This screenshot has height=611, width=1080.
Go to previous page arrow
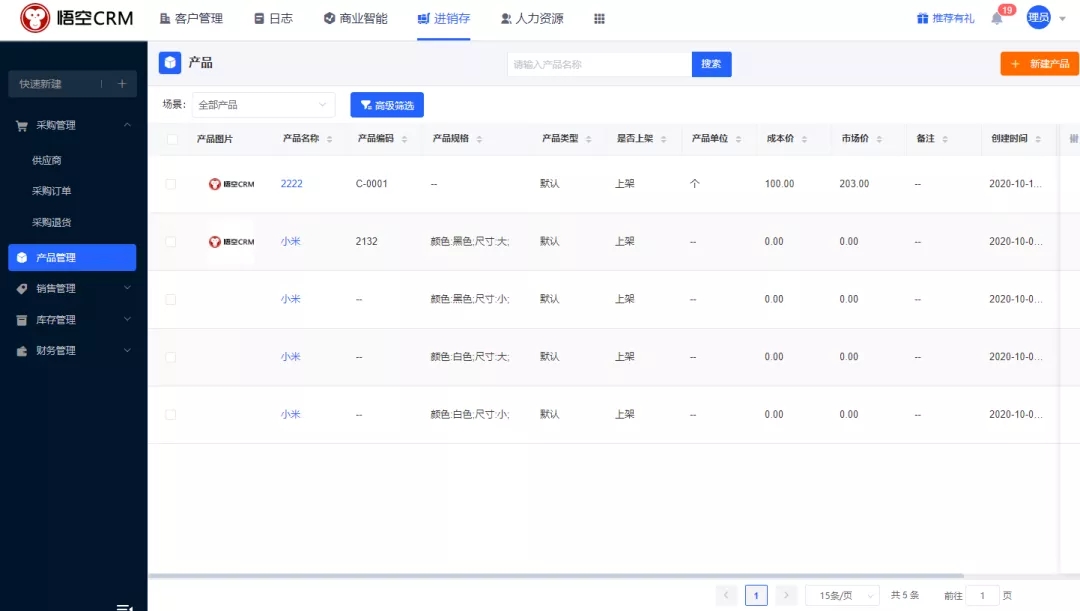point(726,595)
